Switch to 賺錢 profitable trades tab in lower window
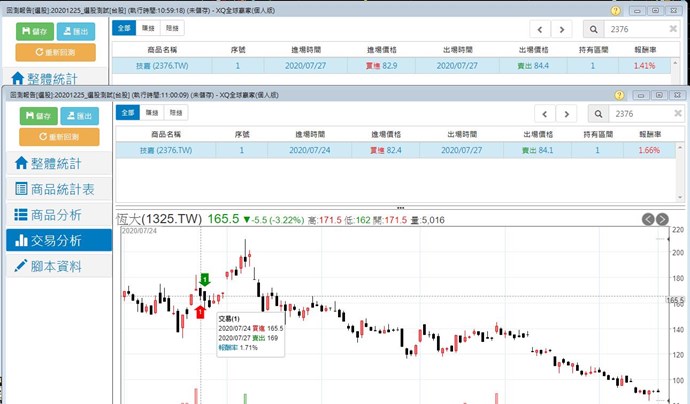 [x=149, y=113]
